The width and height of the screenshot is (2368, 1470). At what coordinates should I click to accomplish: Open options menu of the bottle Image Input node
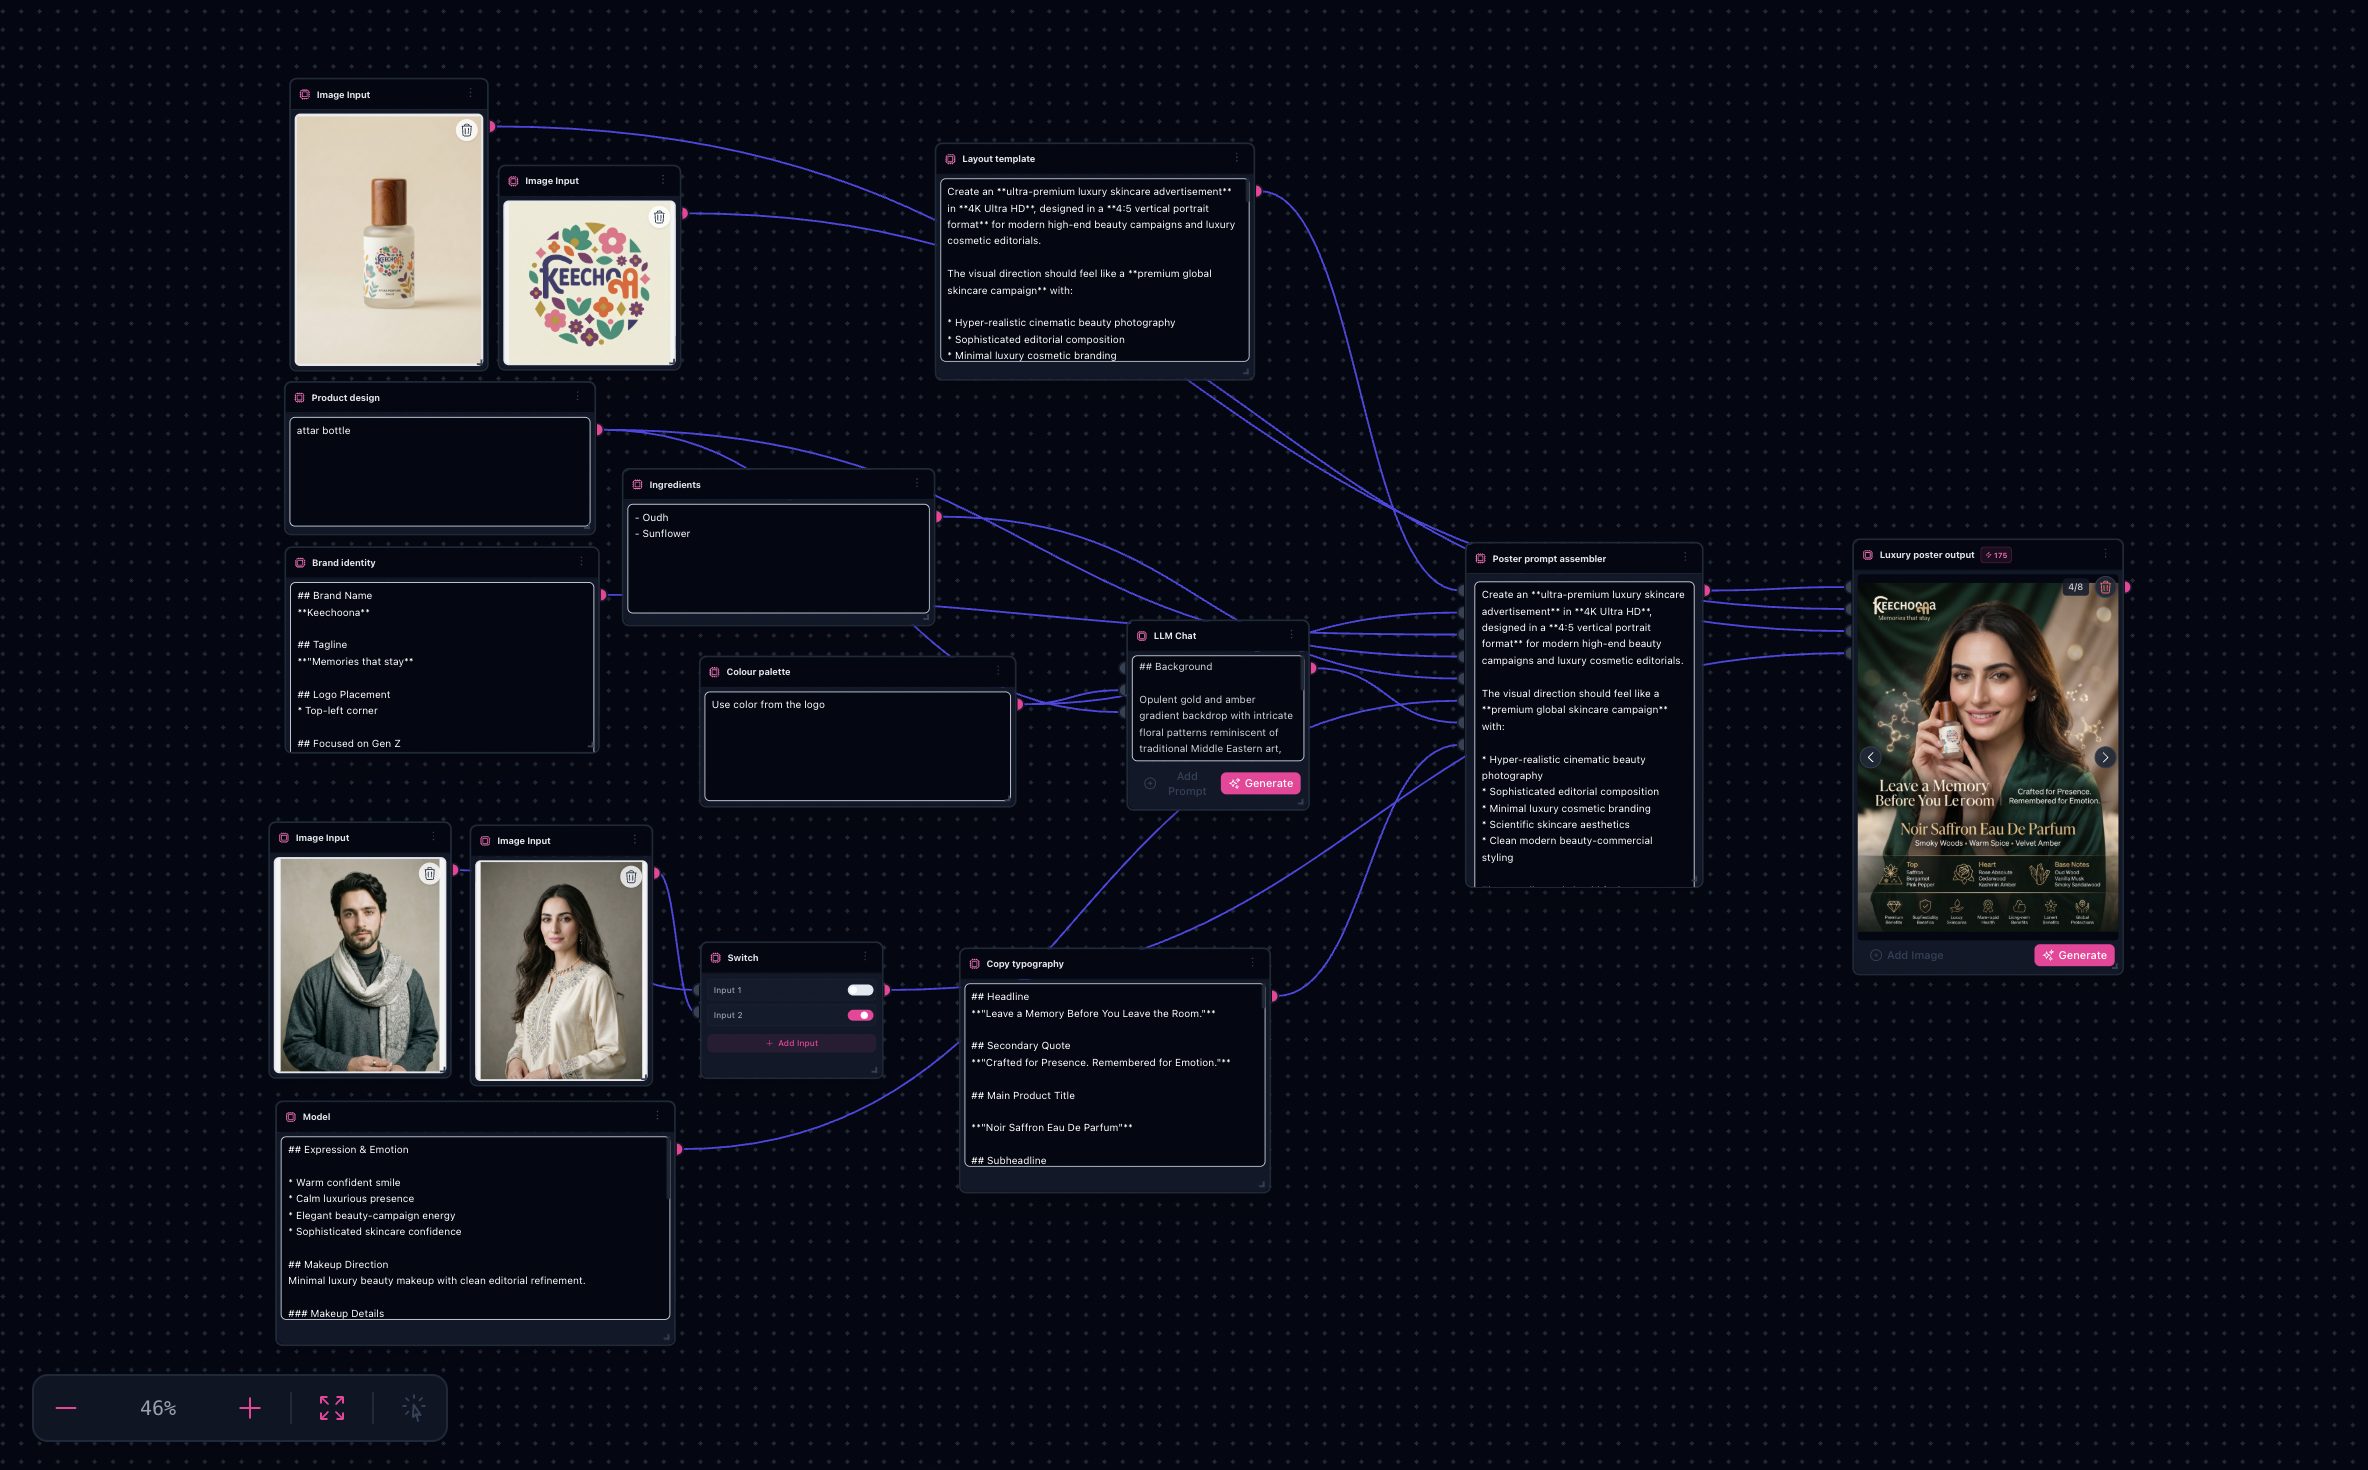pyautogui.click(x=470, y=94)
